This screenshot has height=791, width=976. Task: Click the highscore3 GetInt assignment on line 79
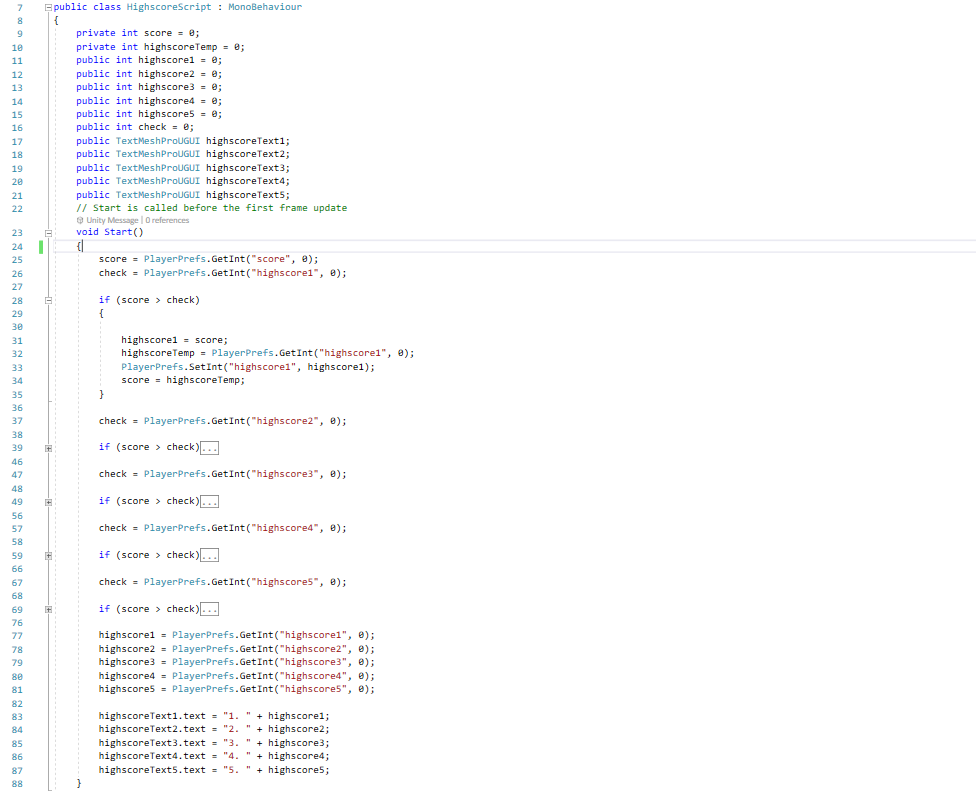click(x=237, y=662)
